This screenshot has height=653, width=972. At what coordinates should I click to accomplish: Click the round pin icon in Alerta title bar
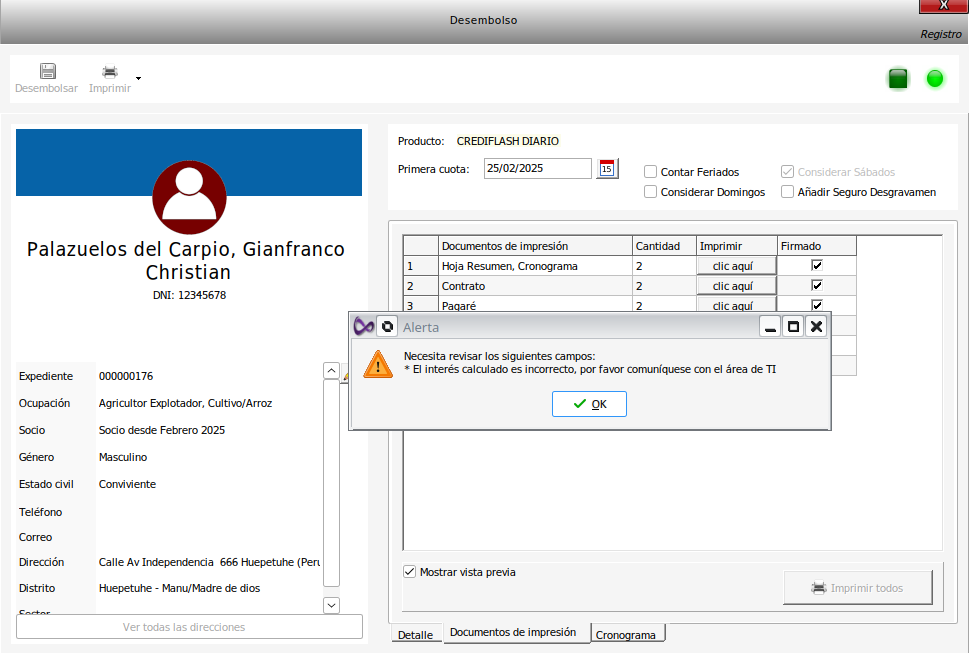(x=387, y=327)
